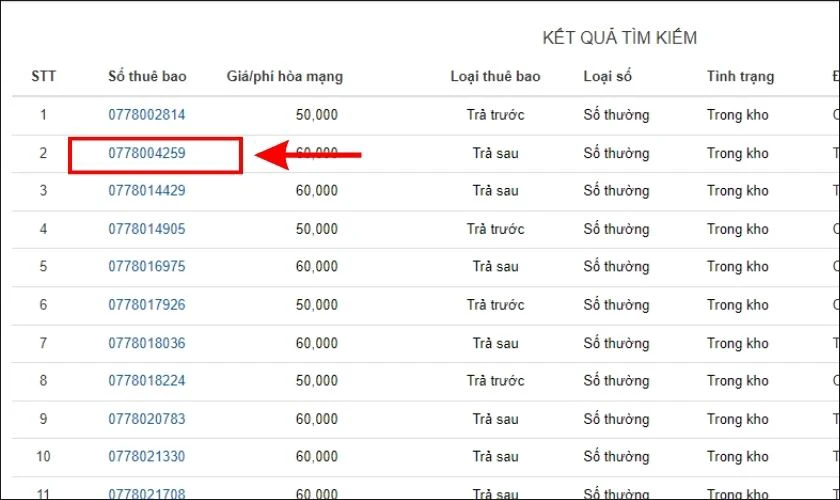The height and width of the screenshot is (500, 840).
Task: Click the 60,000 fee in row 0778020783
Action: (x=317, y=419)
